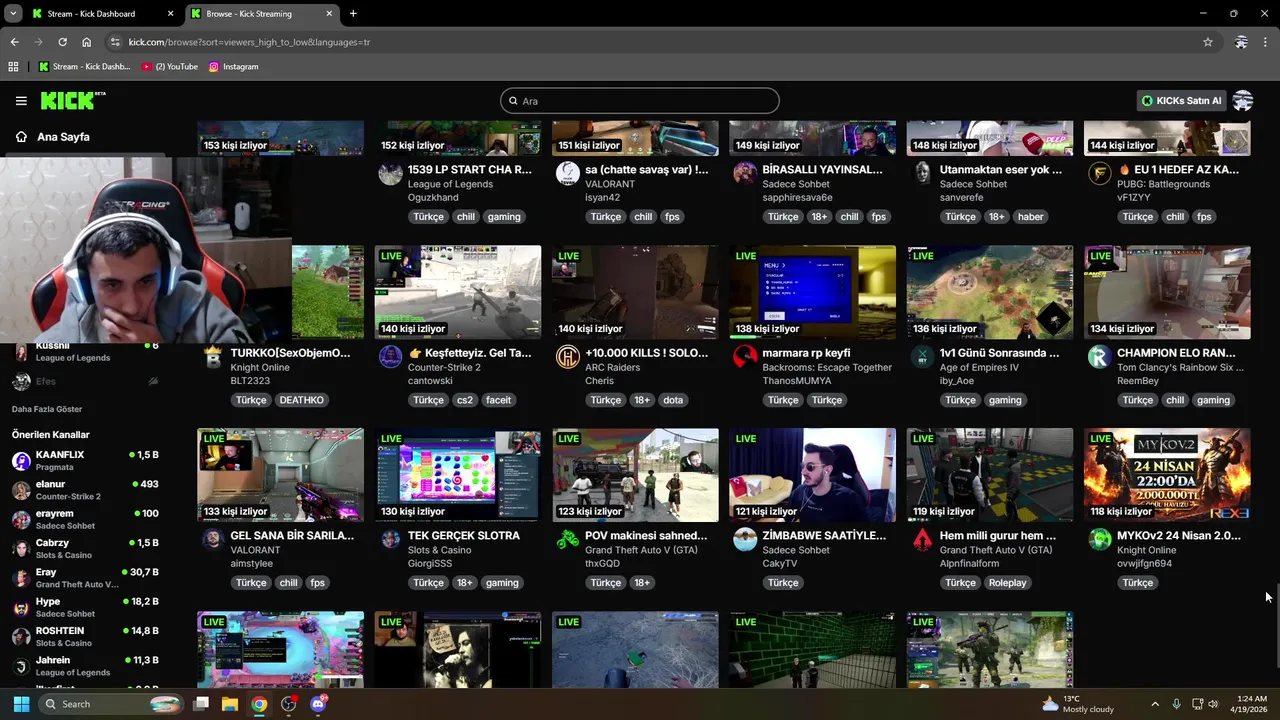
Task: Click 'ARC Raiders' category text
Action: (612, 367)
